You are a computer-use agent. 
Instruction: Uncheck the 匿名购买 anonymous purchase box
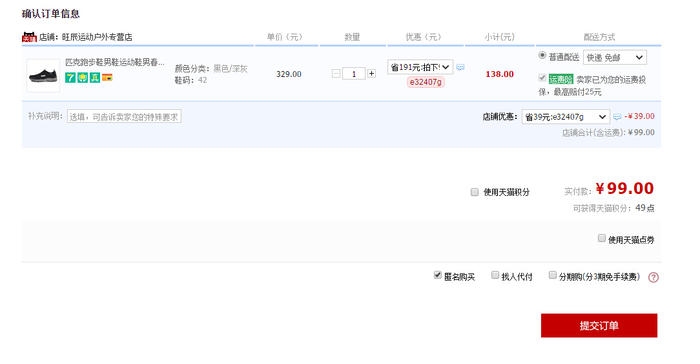point(438,275)
